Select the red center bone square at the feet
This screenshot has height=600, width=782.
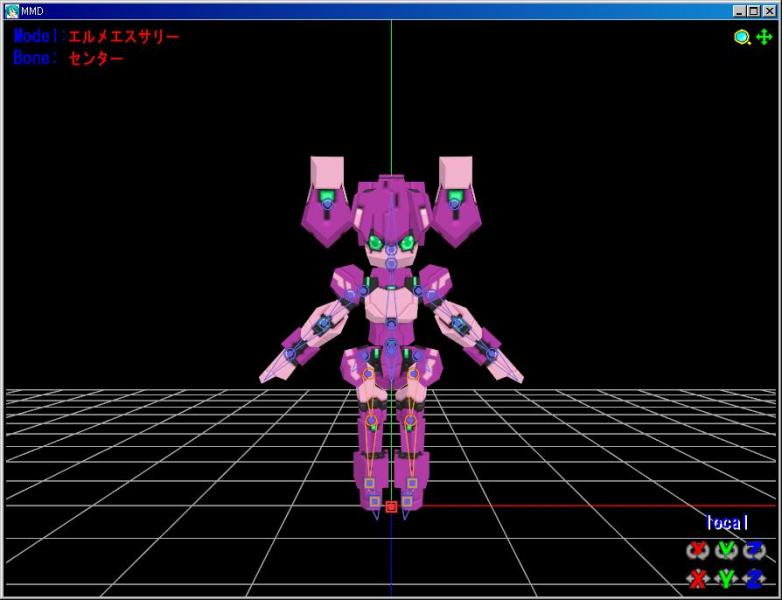(x=391, y=507)
